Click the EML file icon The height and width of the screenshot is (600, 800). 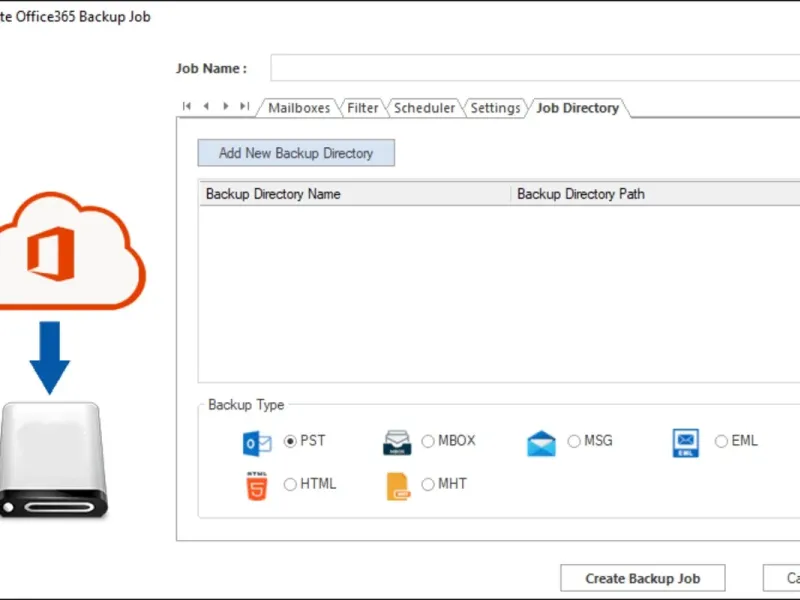[686, 442]
